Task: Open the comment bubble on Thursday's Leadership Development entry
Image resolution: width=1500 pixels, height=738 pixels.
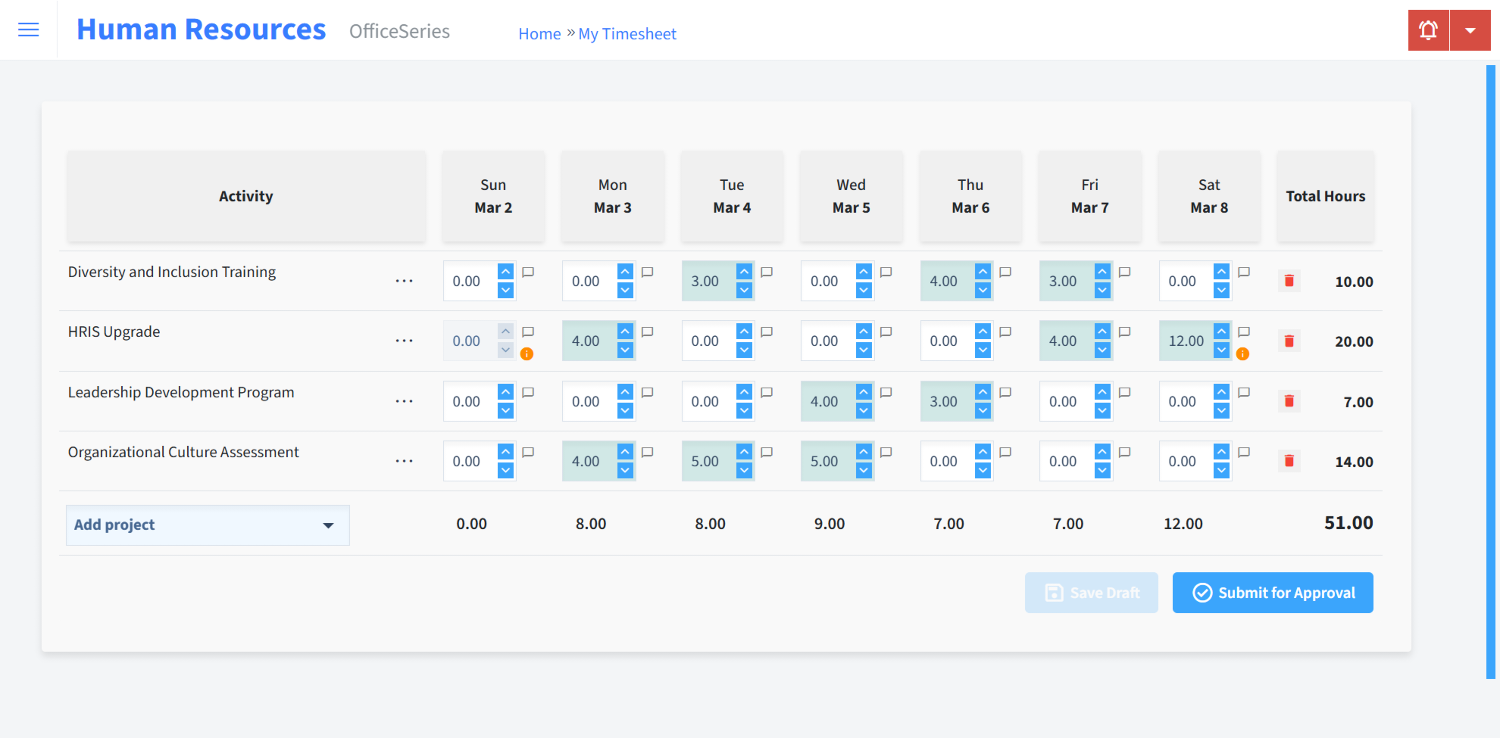Action: pos(1004,392)
